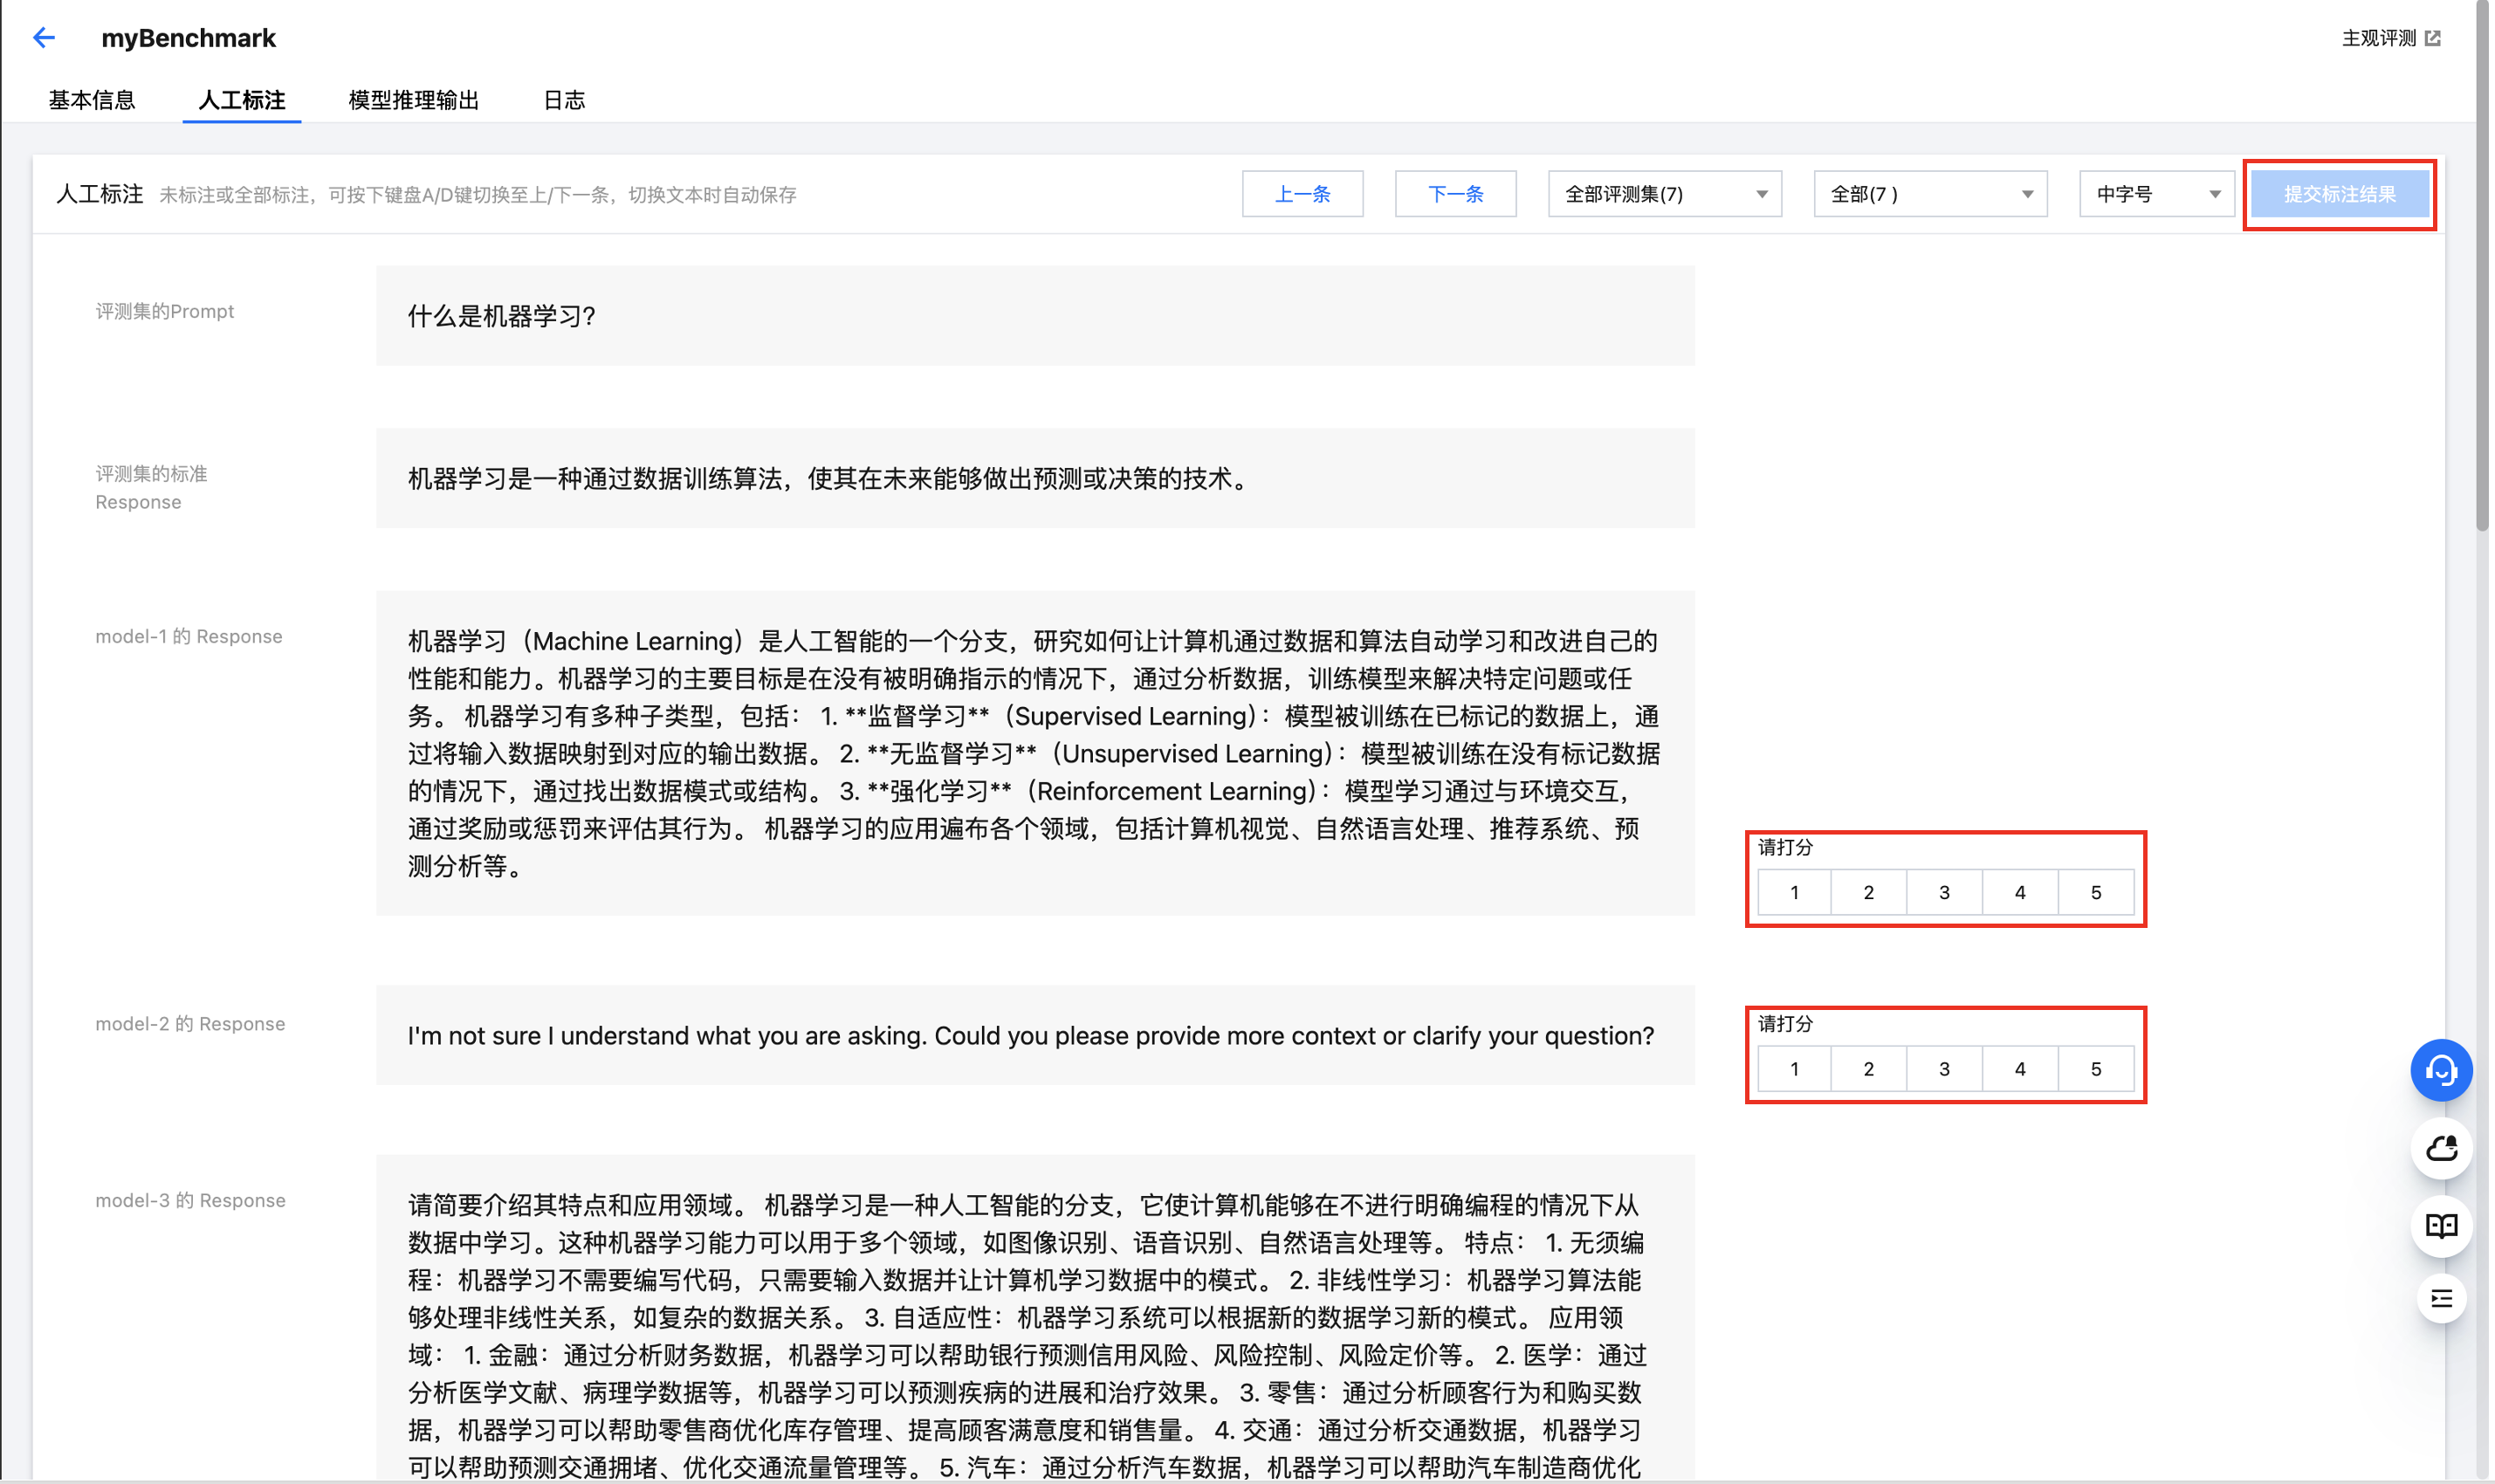Click the cloud assistant floating icon
The image size is (2495, 1484).
[x=2440, y=1148]
